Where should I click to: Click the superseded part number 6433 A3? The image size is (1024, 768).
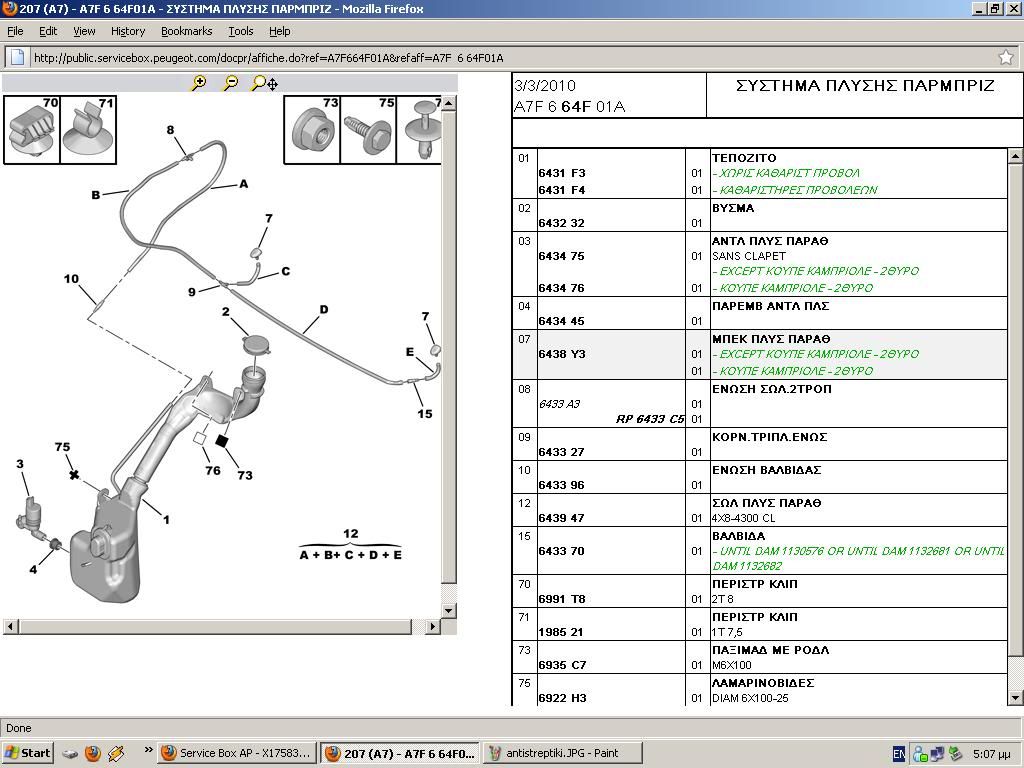coord(559,404)
